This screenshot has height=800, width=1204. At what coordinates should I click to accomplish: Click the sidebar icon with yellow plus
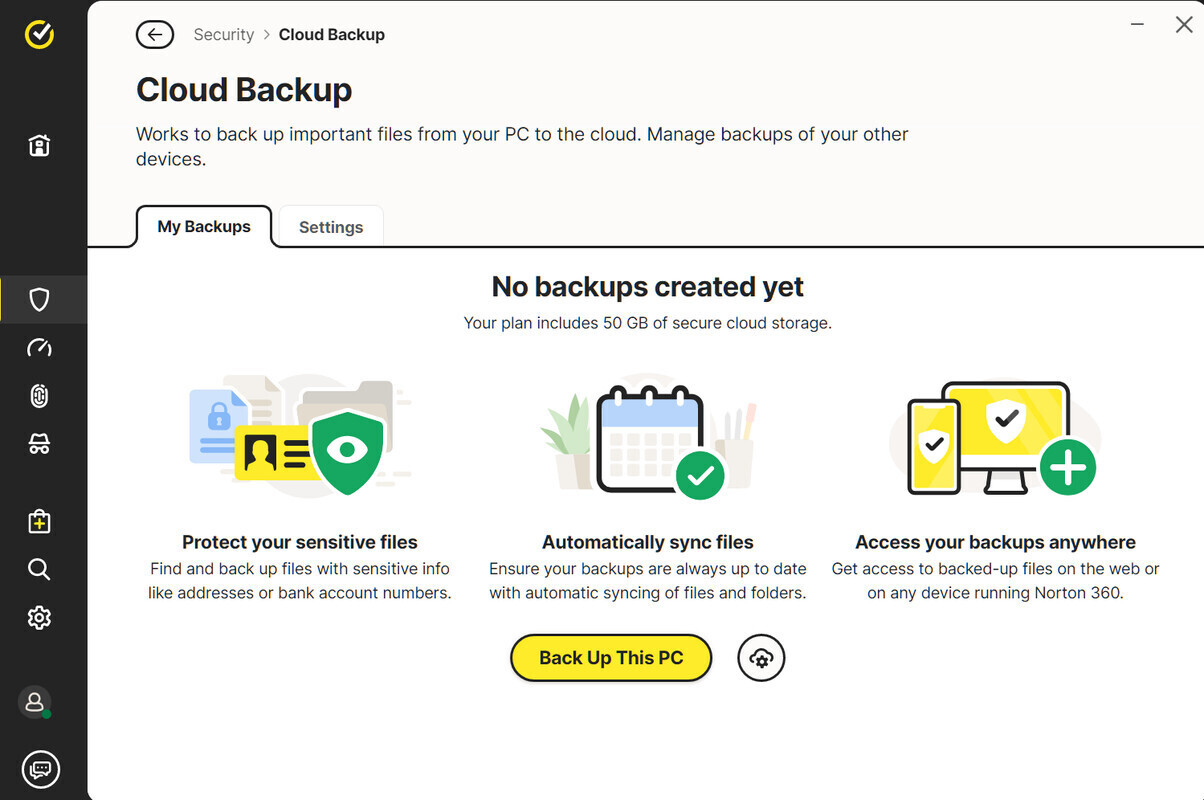click(x=39, y=521)
